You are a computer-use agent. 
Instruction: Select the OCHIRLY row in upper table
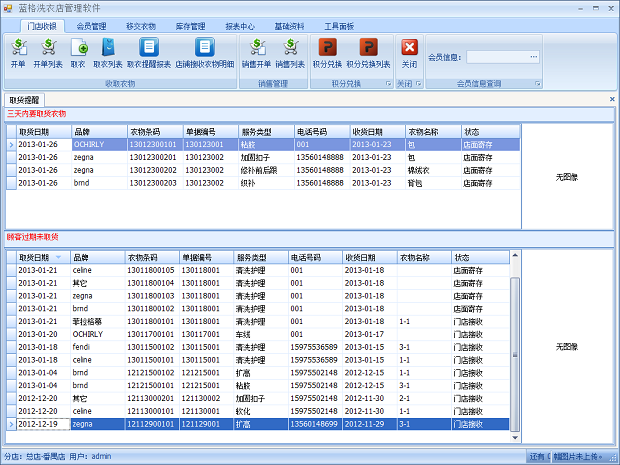coord(263,144)
